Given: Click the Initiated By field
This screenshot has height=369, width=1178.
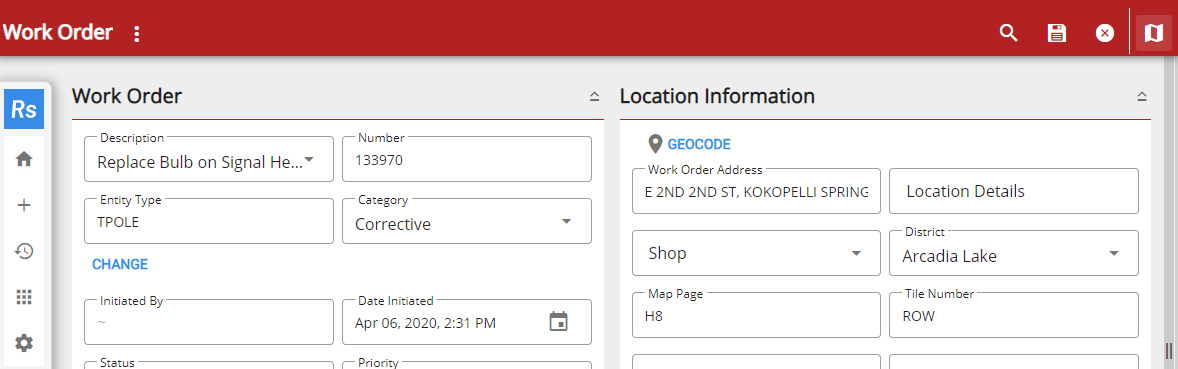Looking at the screenshot, I should click(209, 322).
